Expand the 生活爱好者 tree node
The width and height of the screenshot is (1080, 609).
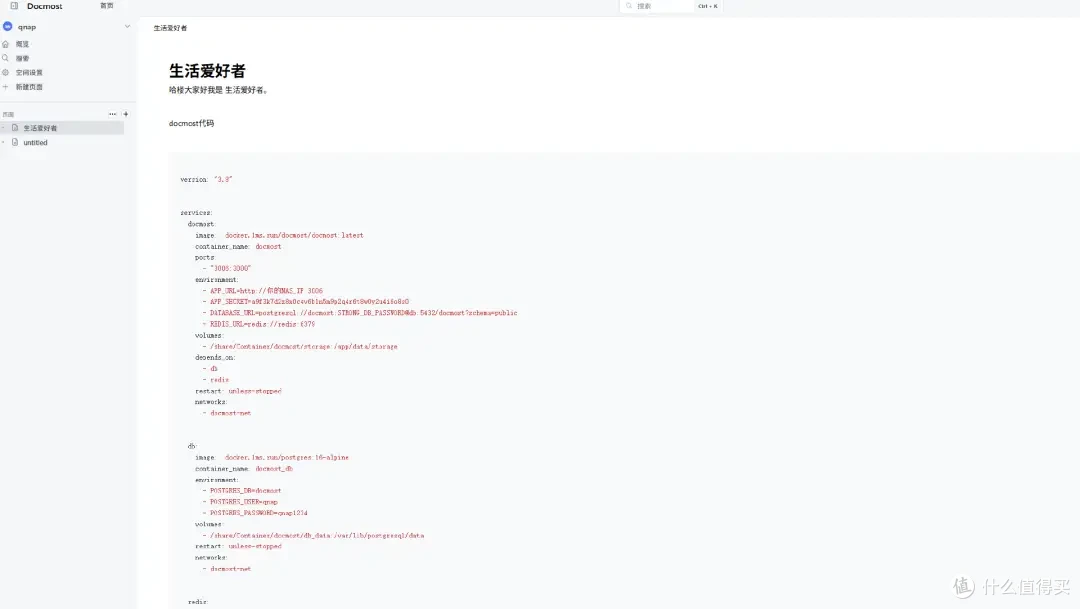4,128
